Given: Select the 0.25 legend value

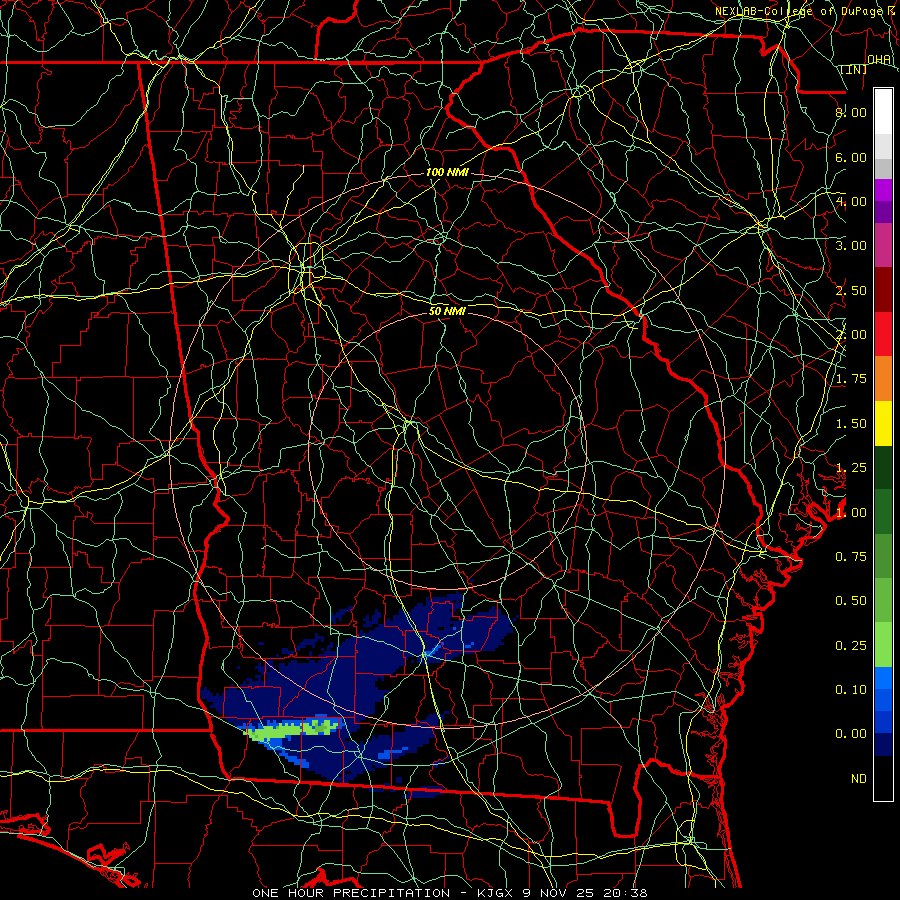Looking at the screenshot, I should tap(851, 646).
